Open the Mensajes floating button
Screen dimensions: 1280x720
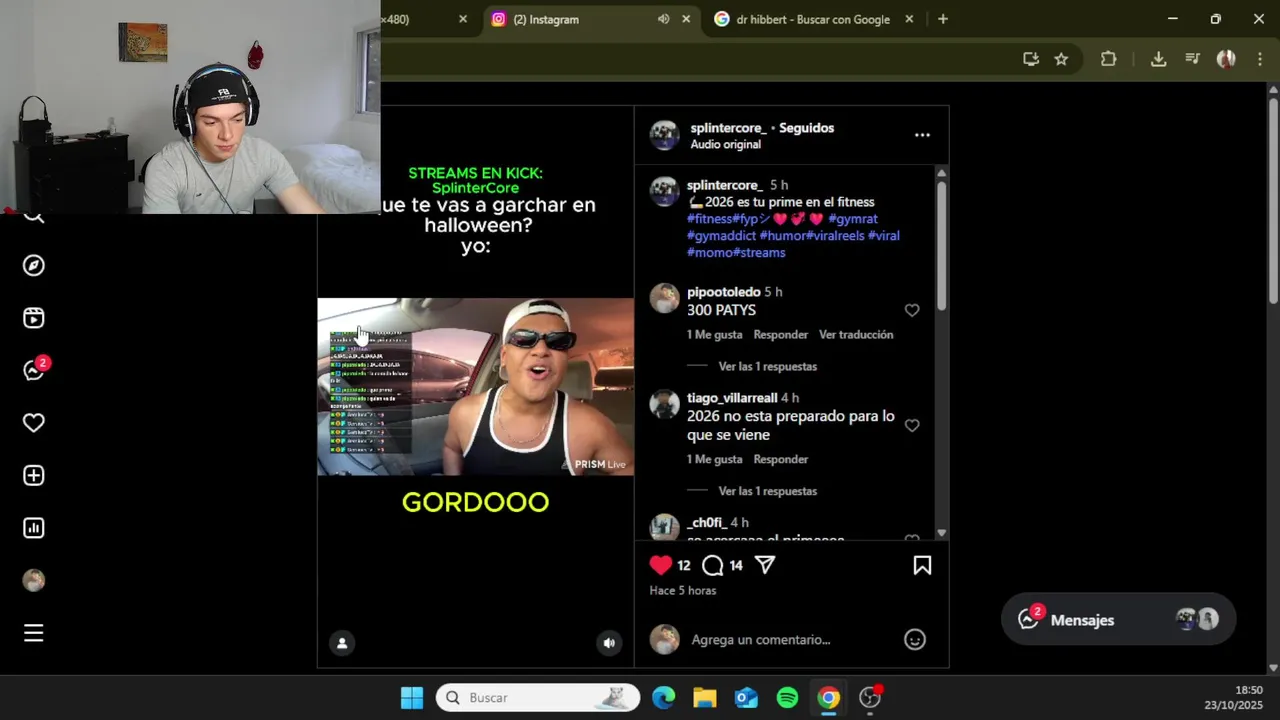tap(1118, 620)
